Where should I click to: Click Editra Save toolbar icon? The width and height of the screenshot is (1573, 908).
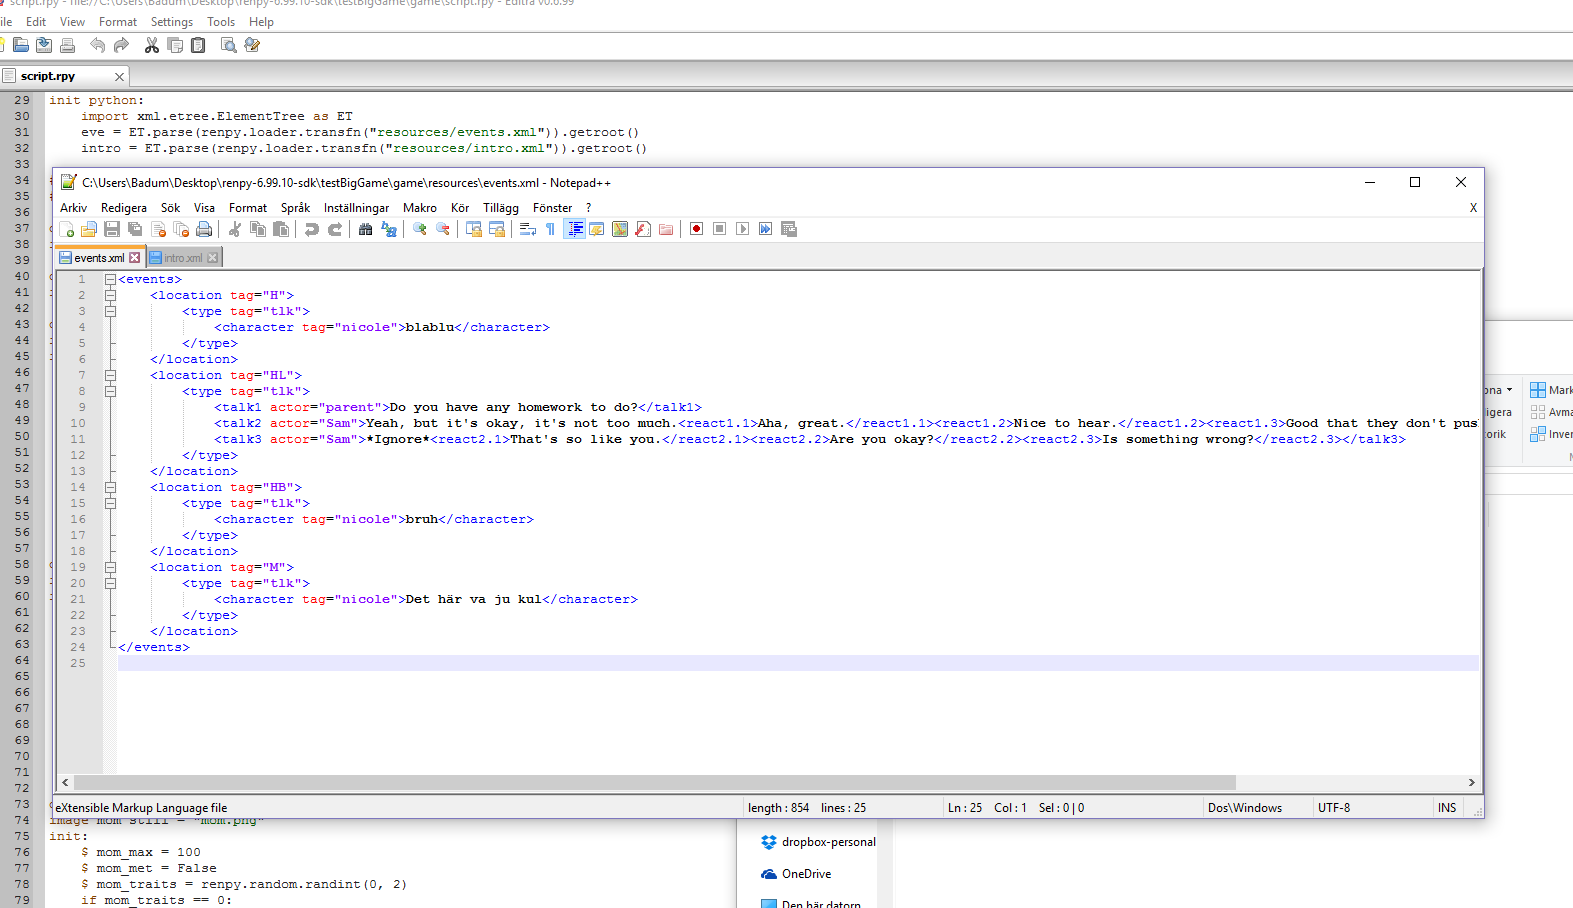pyautogui.click(x=44, y=45)
